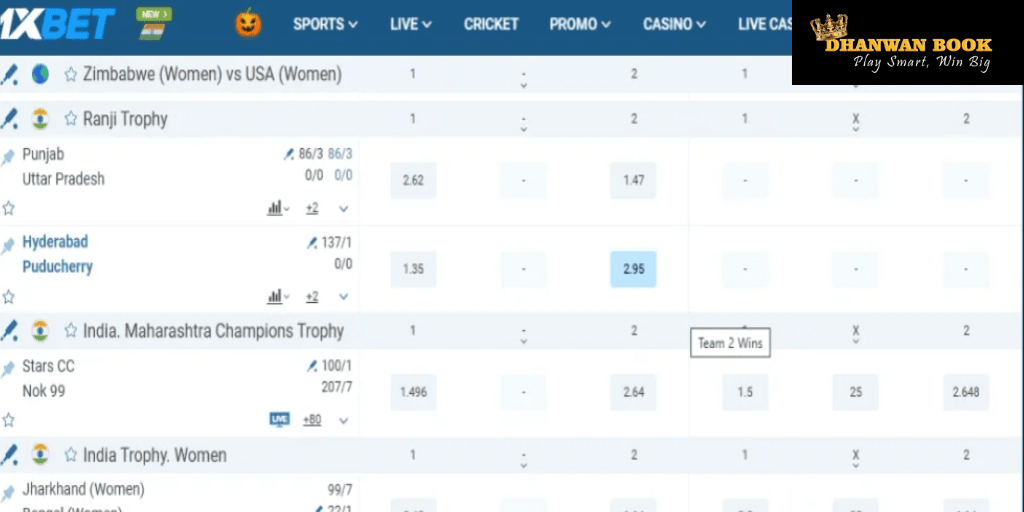
Task: Toggle favorite star for India Trophy. Women
Action: 71,456
